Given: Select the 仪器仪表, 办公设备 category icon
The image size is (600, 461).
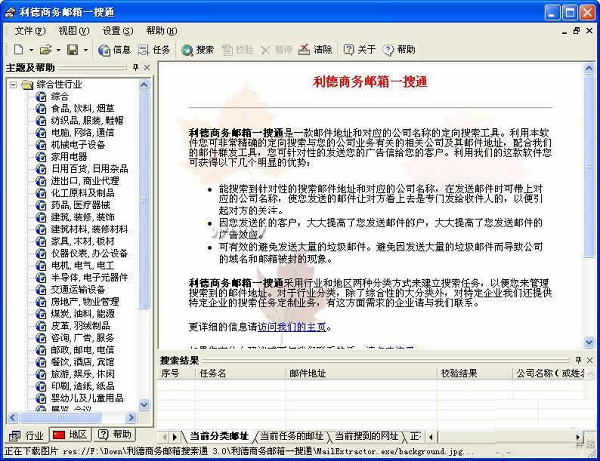Looking at the screenshot, I should point(41,253).
